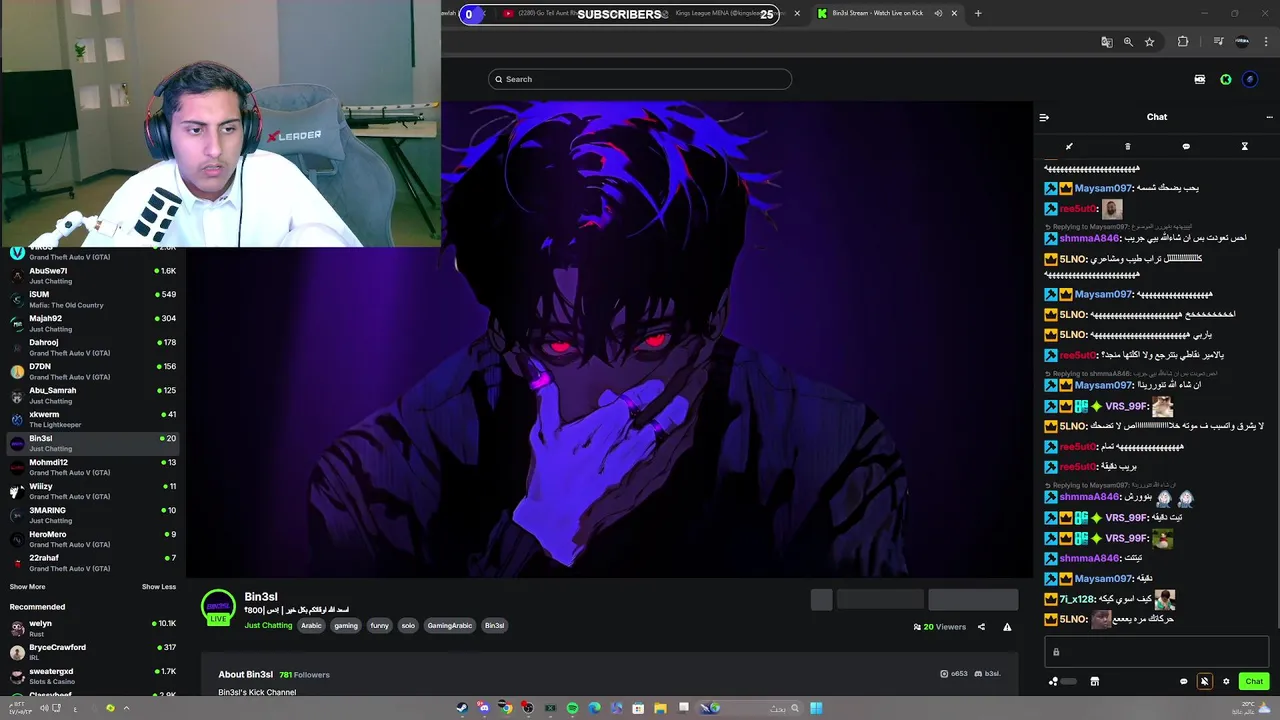Report stream with warning triangle icon
Screen dimensions: 1280x720
click(1007, 627)
